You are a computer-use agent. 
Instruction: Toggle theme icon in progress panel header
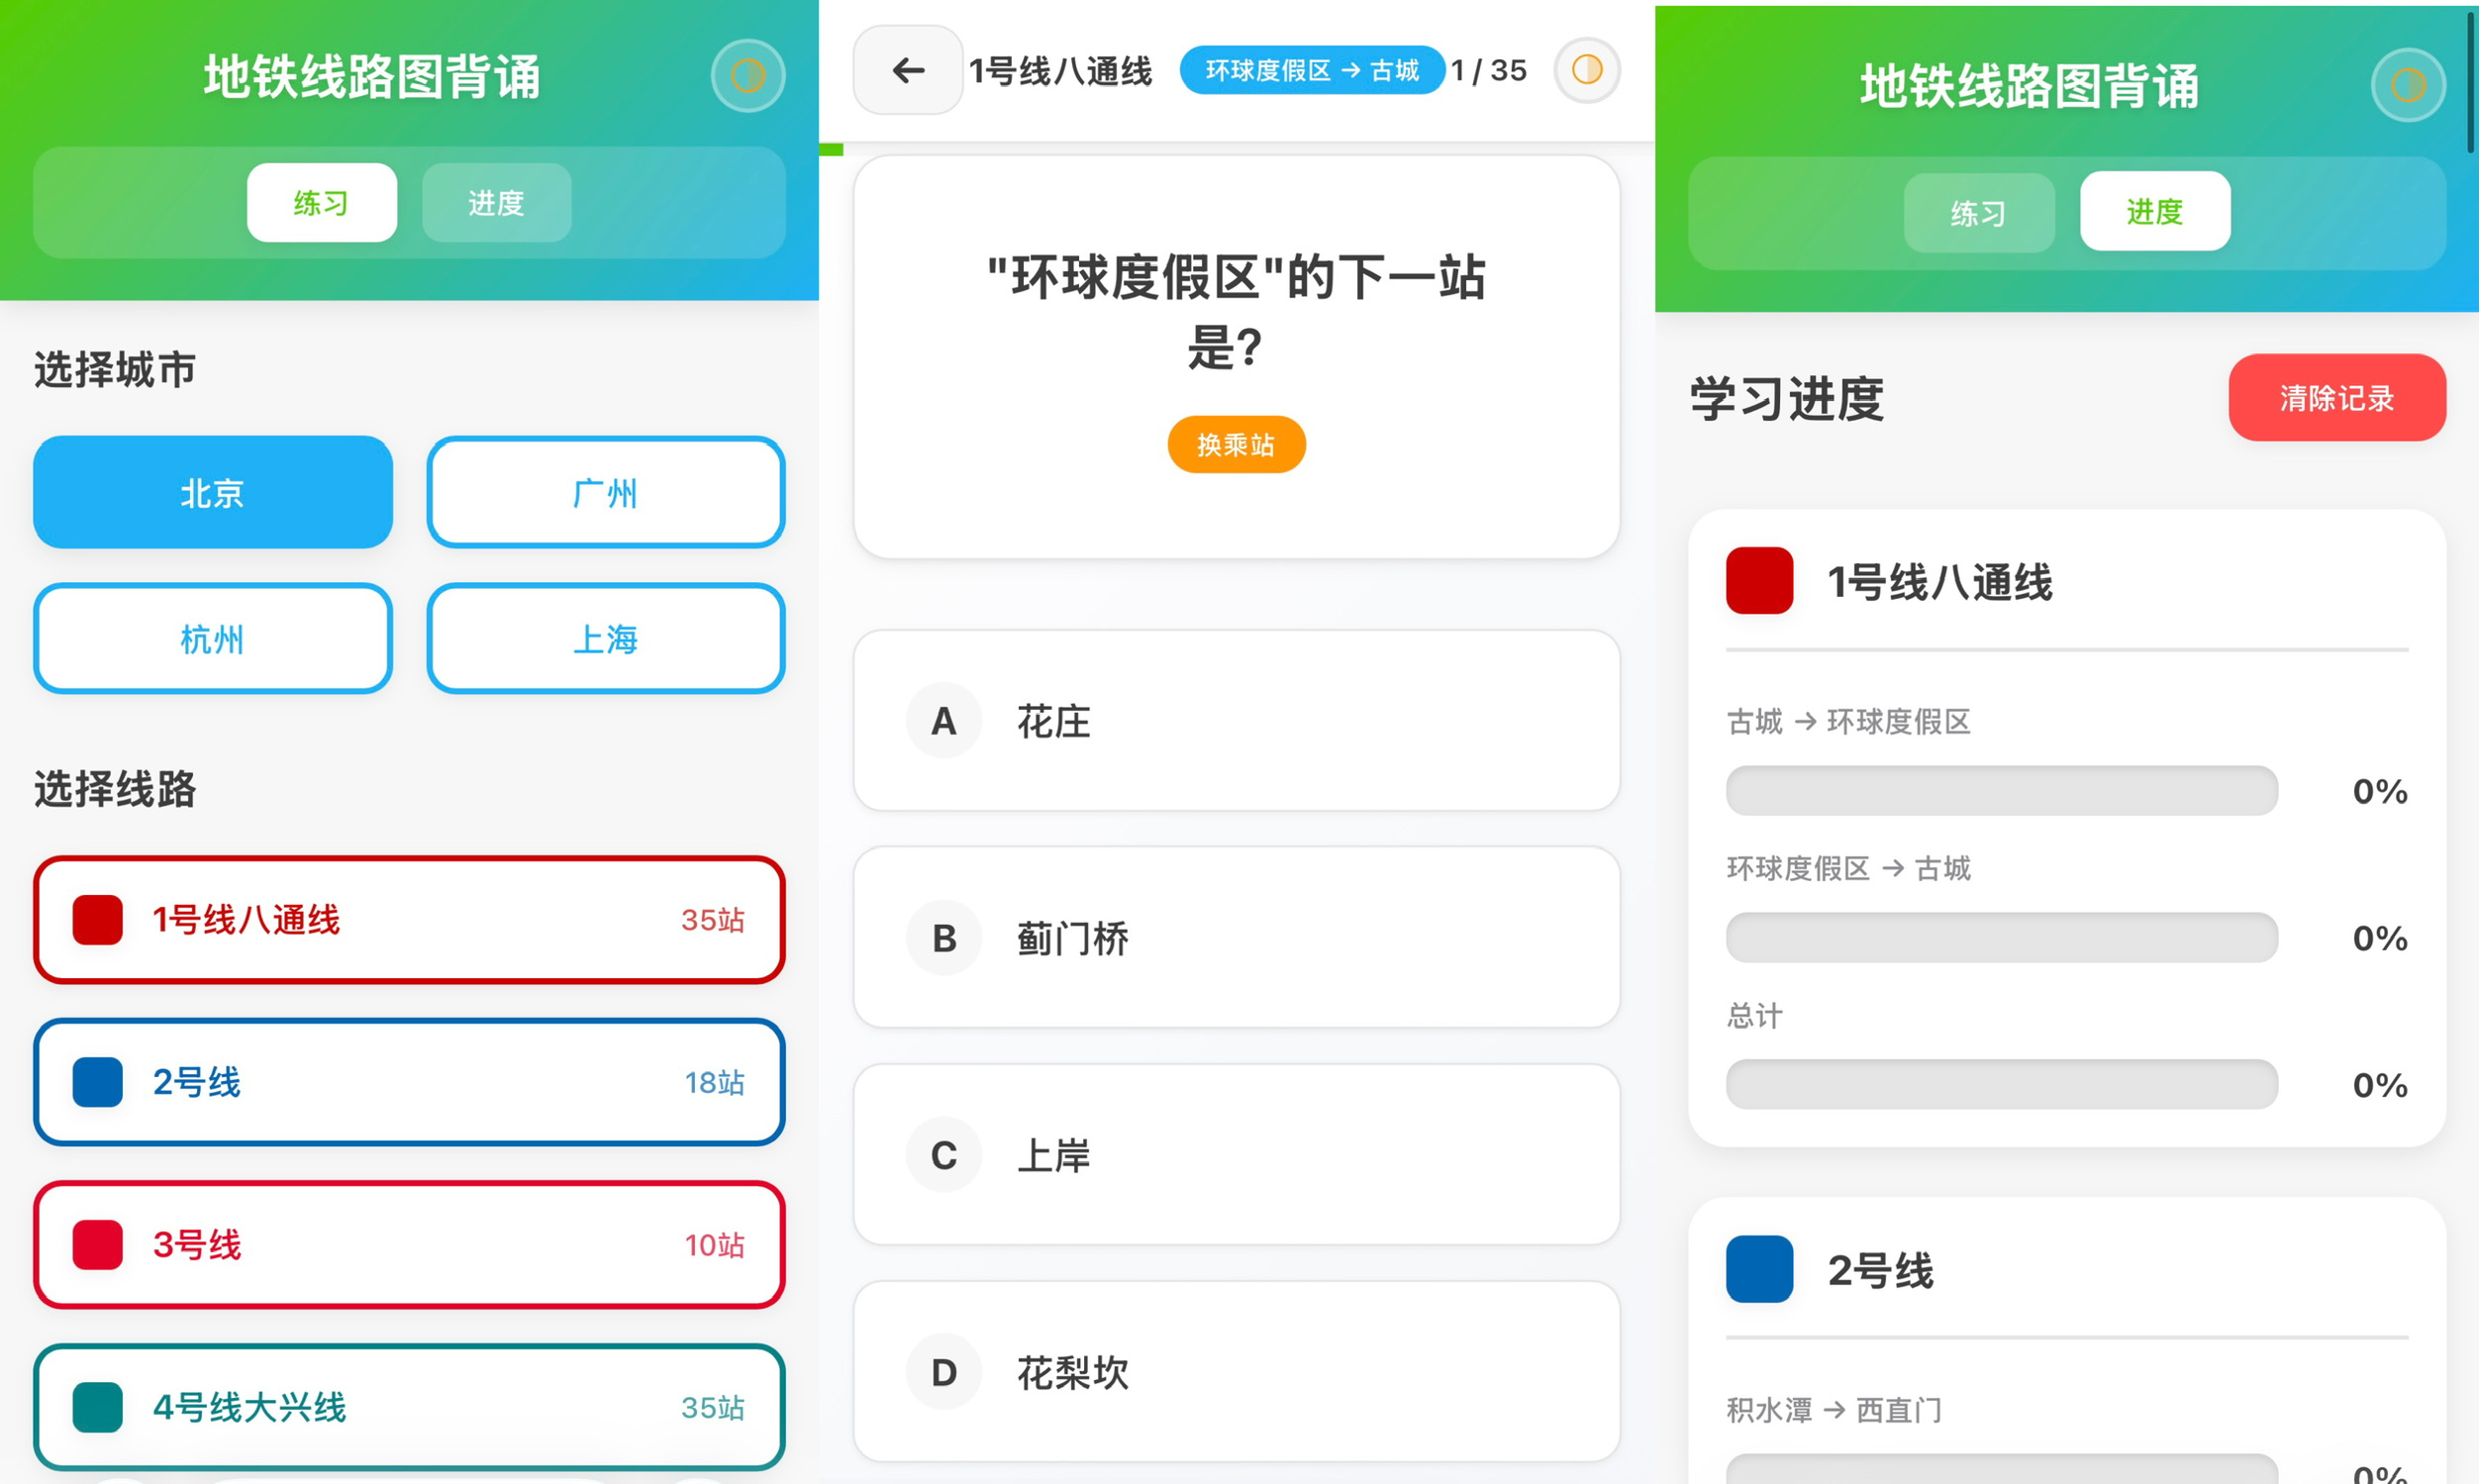2407,85
